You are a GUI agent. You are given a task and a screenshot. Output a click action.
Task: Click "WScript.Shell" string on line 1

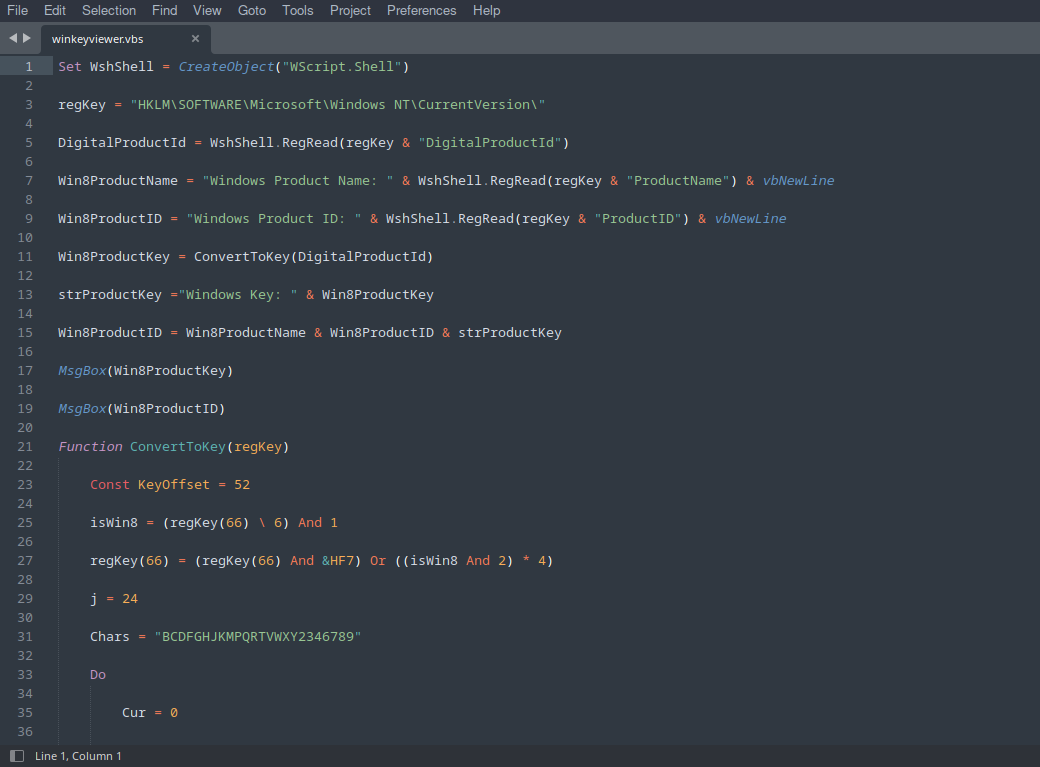[342, 66]
